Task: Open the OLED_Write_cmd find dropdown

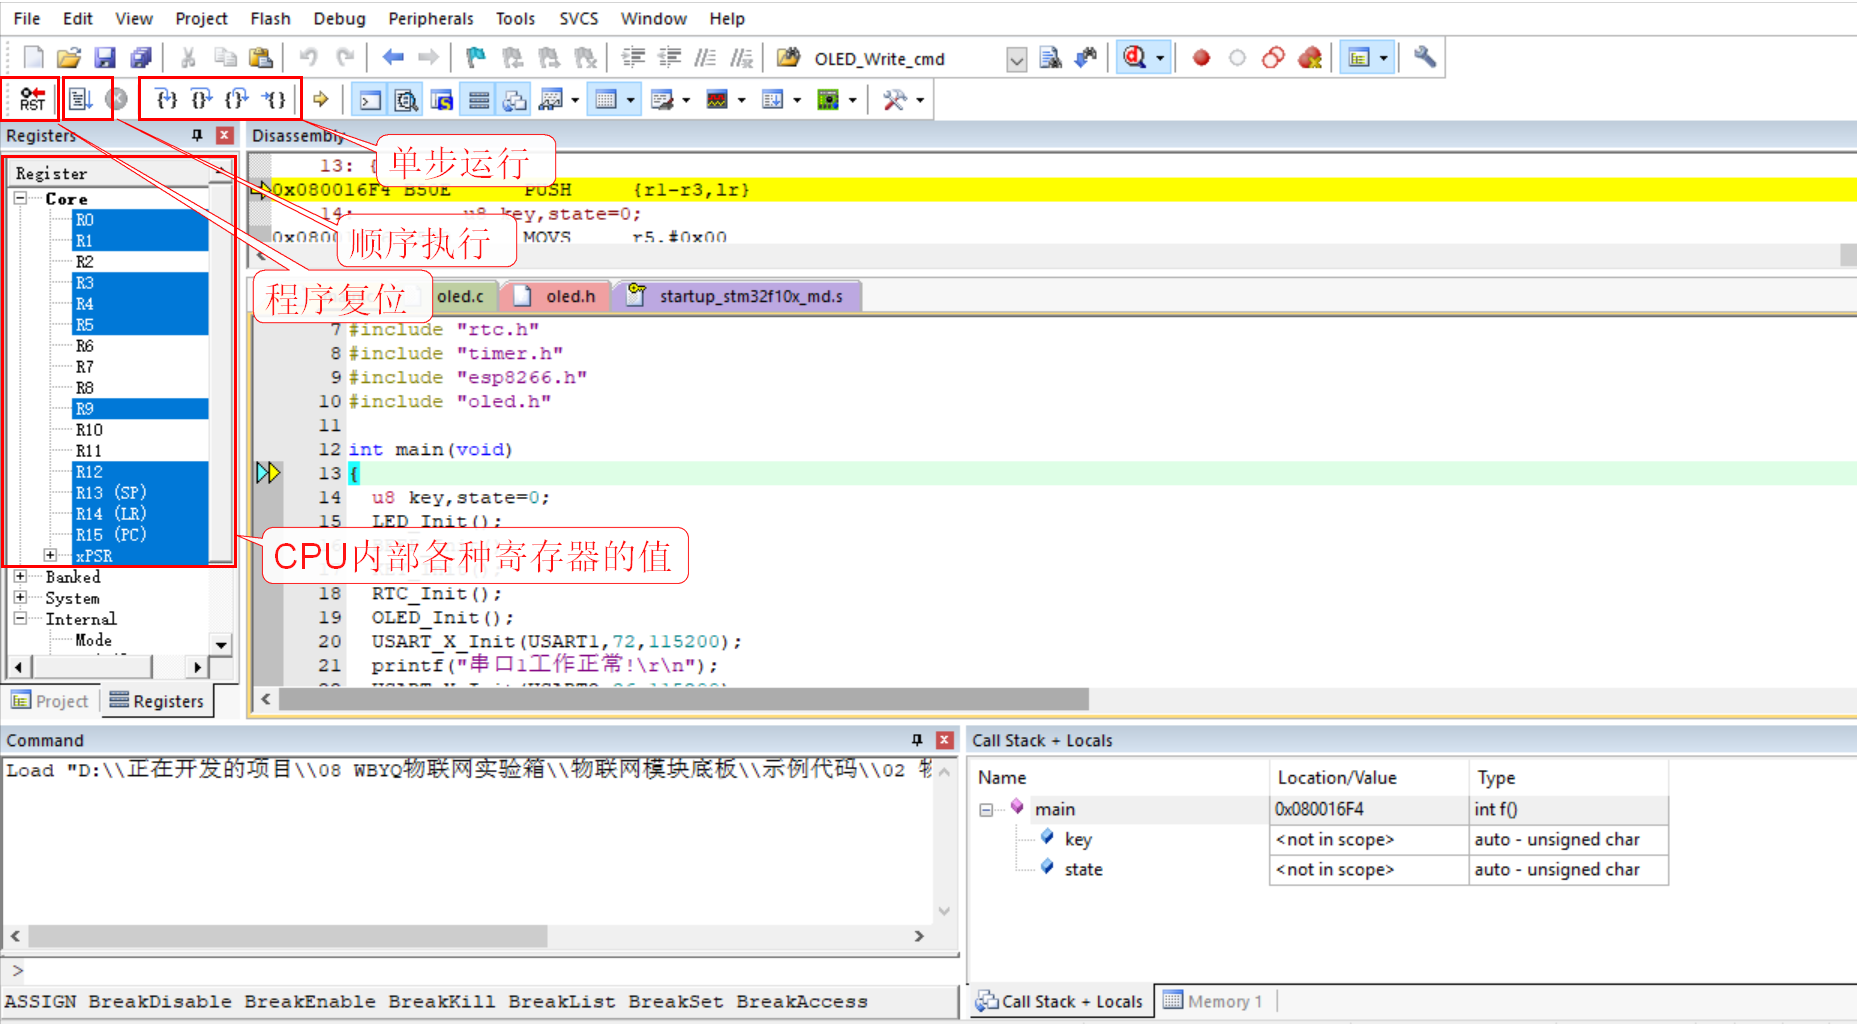Action: click(x=1016, y=59)
